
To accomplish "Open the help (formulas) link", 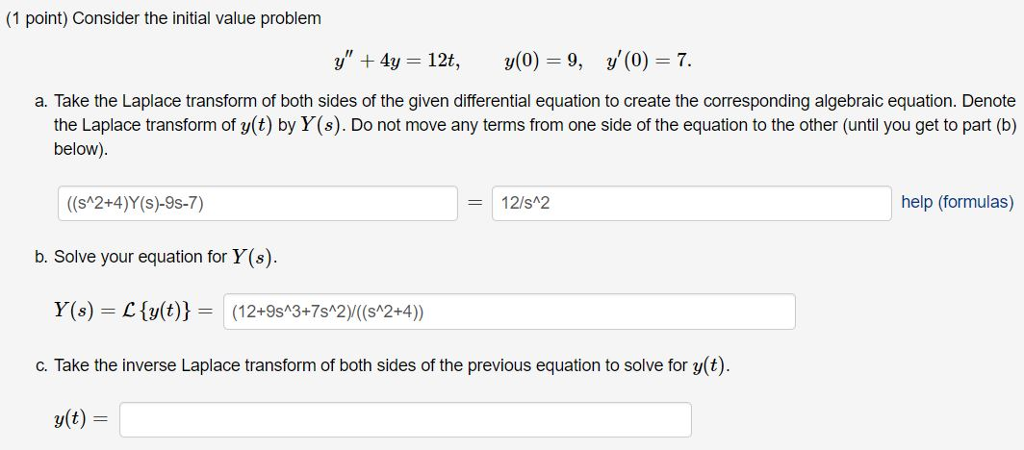I will (x=957, y=202).
